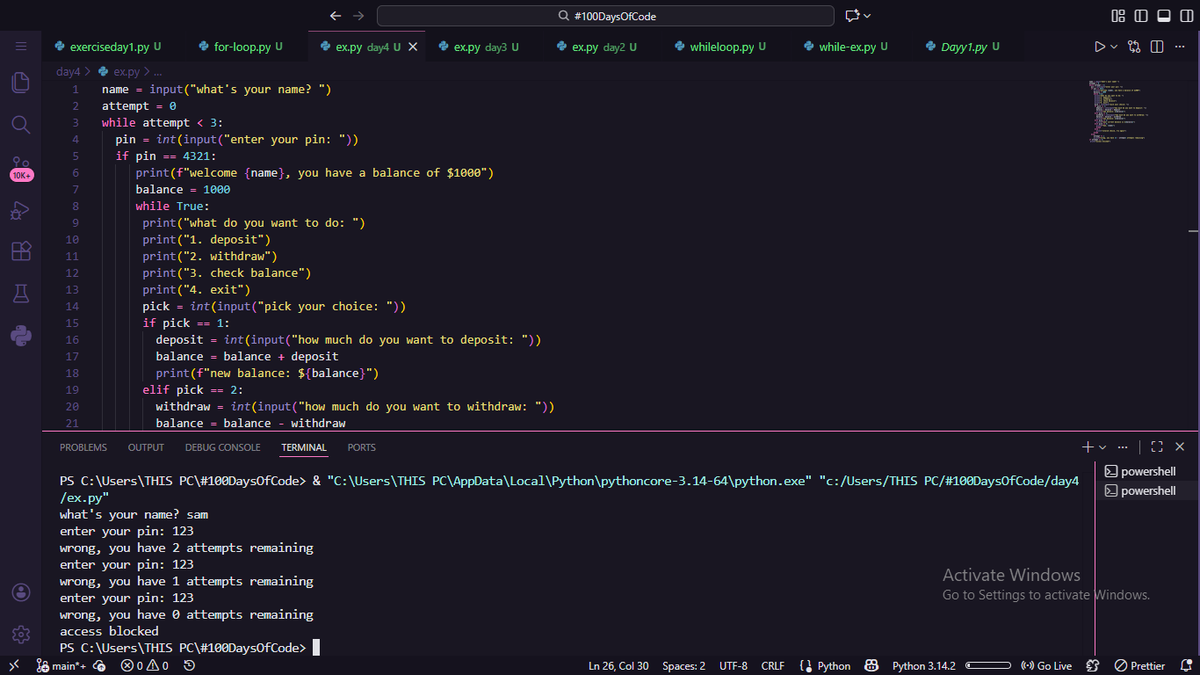
Task: Open the Copilot chat icon
Action: (853, 15)
